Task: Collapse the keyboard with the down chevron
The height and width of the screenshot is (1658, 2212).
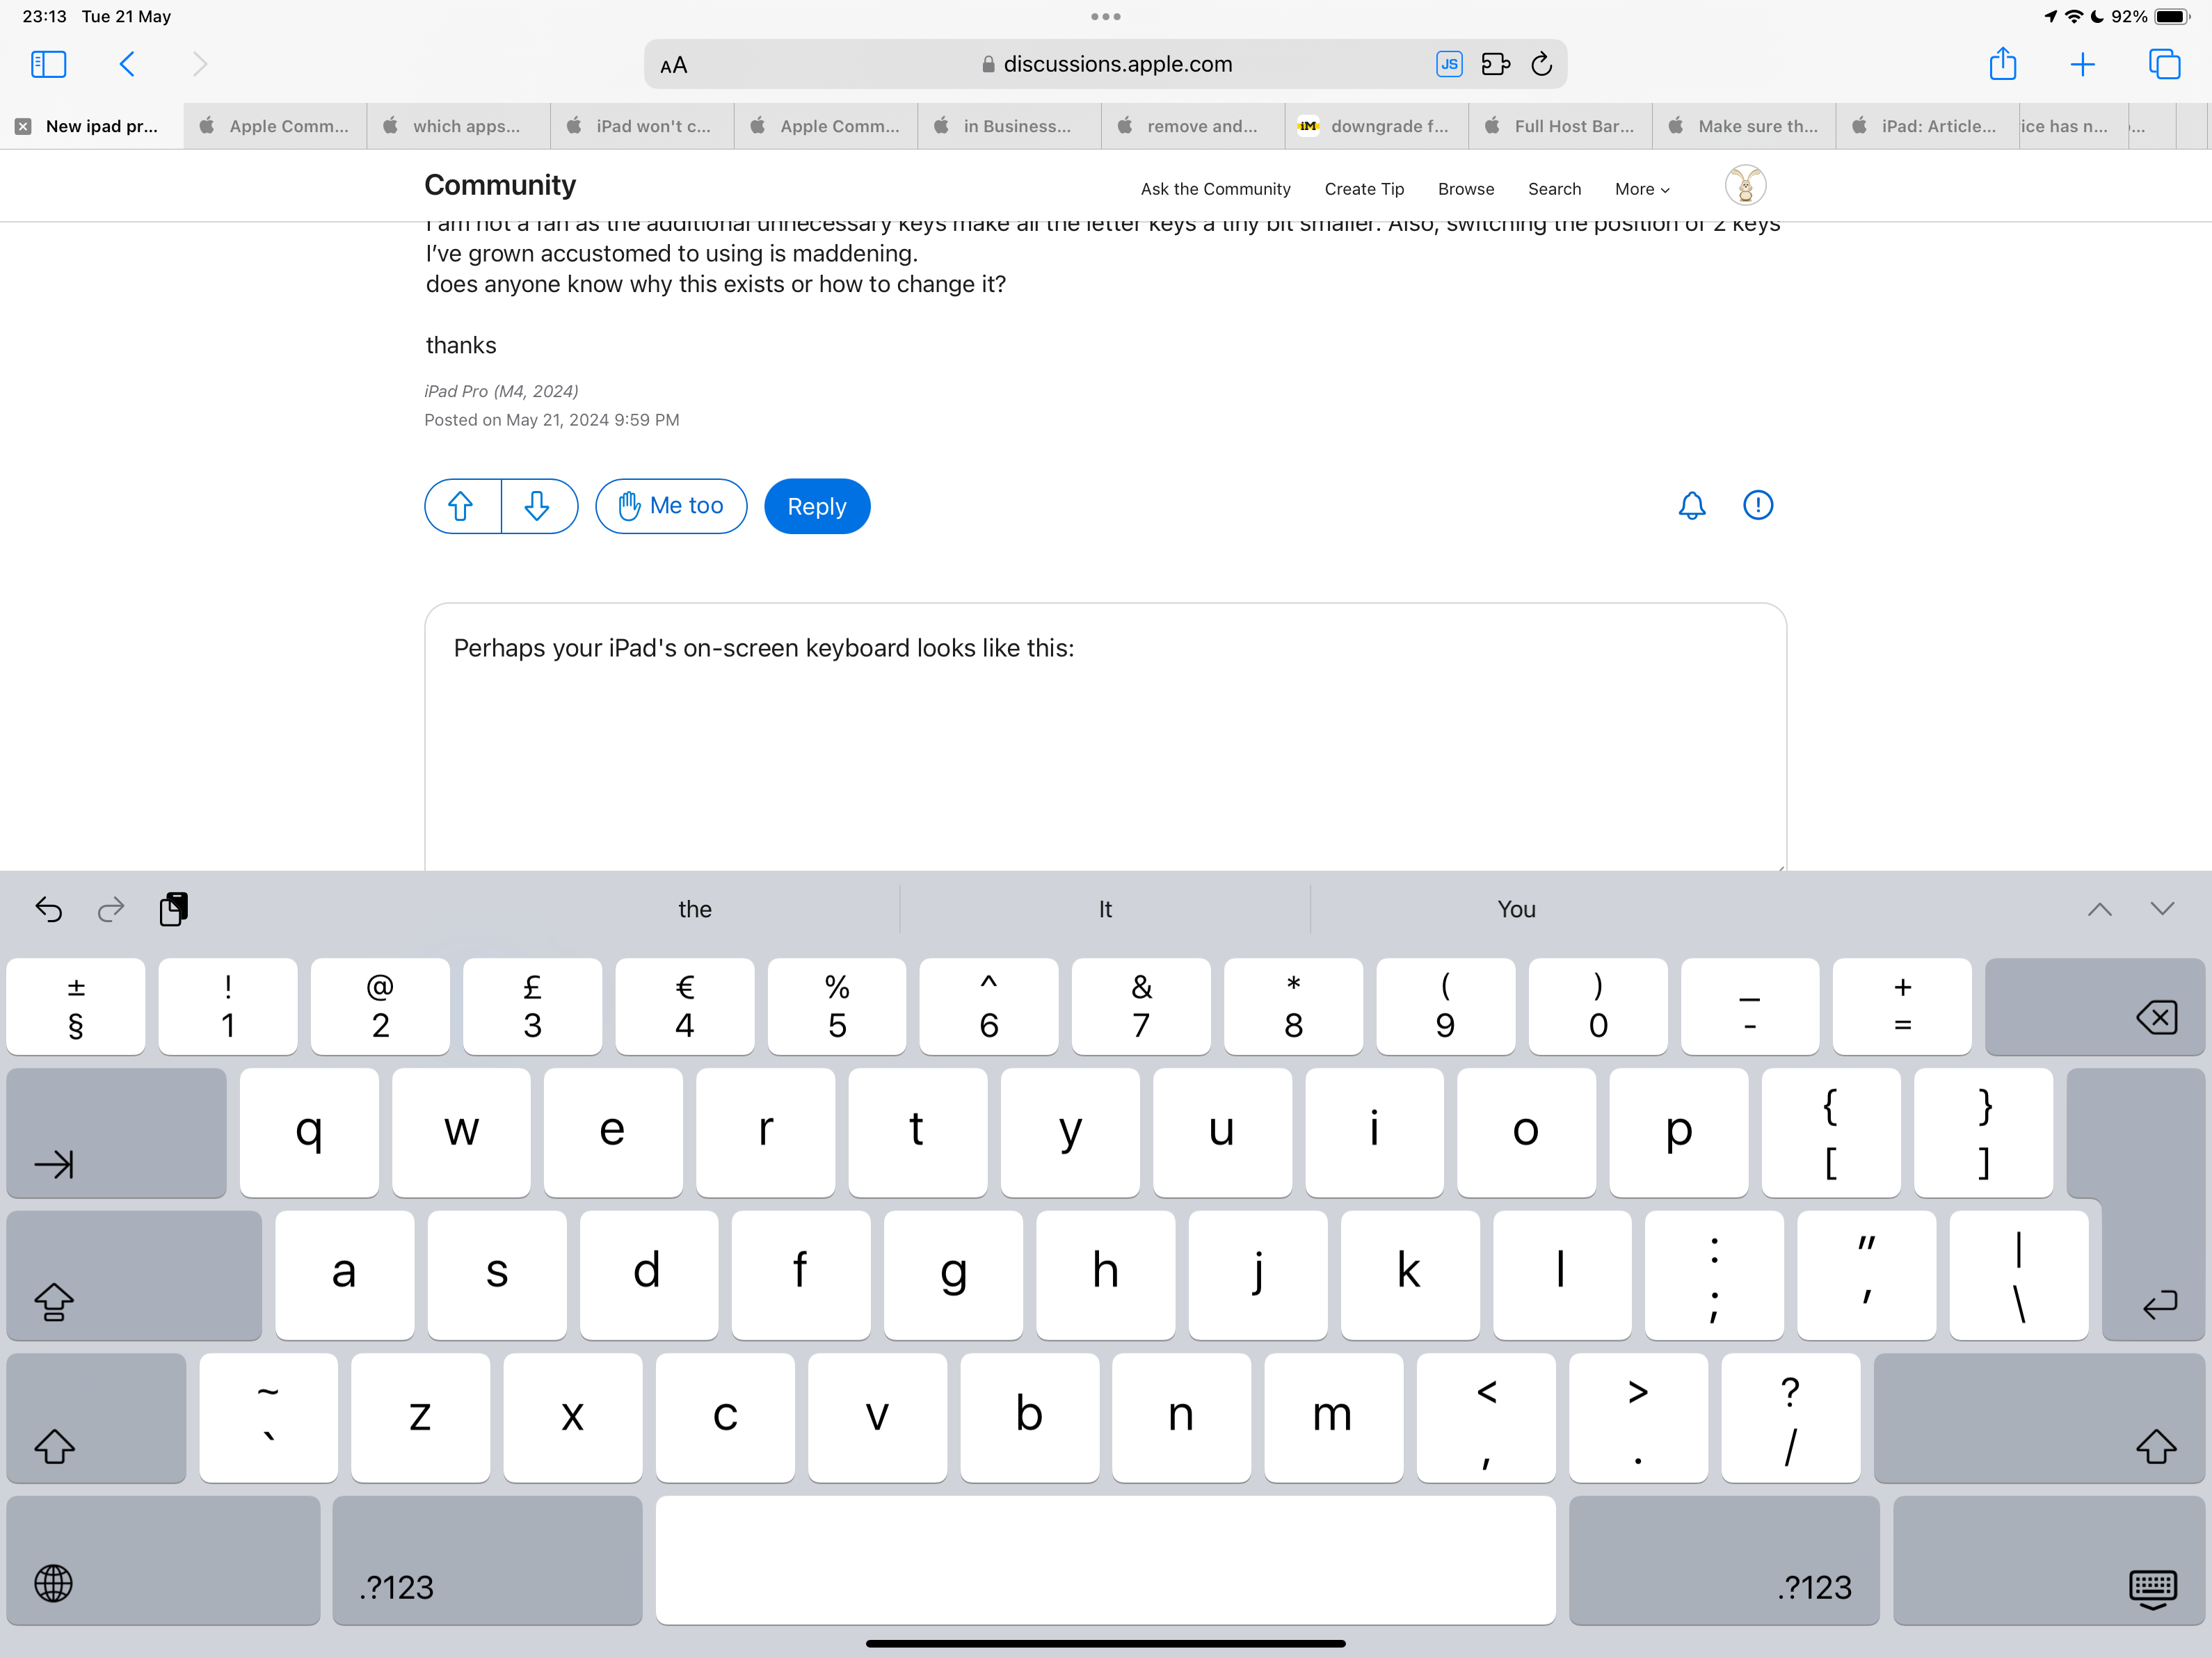Action: pyautogui.click(x=2163, y=909)
